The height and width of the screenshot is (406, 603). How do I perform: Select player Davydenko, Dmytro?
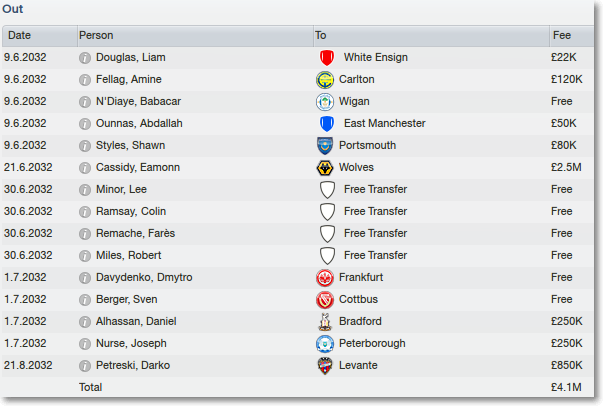pyautogui.click(x=144, y=278)
